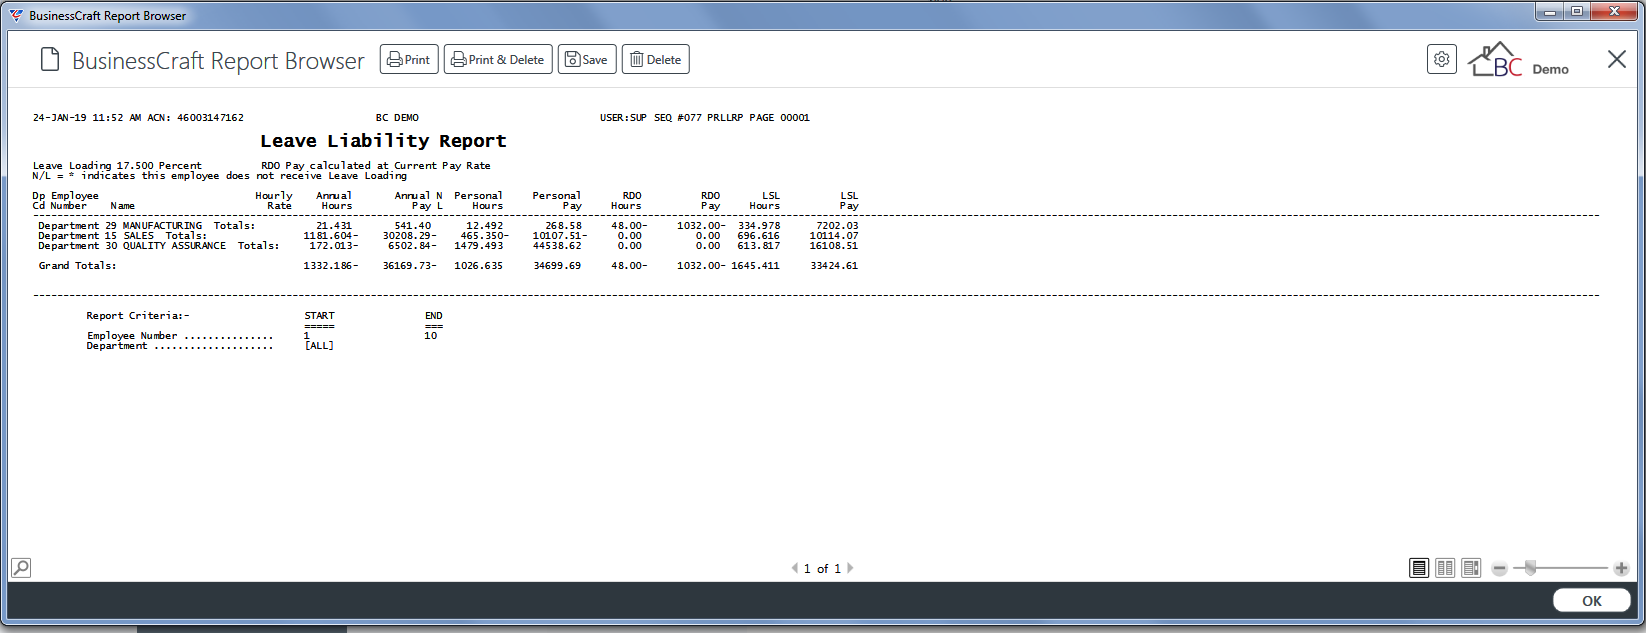Zoom in with the plus button
Image resolution: width=1646 pixels, height=633 pixels.
tap(1621, 568)
